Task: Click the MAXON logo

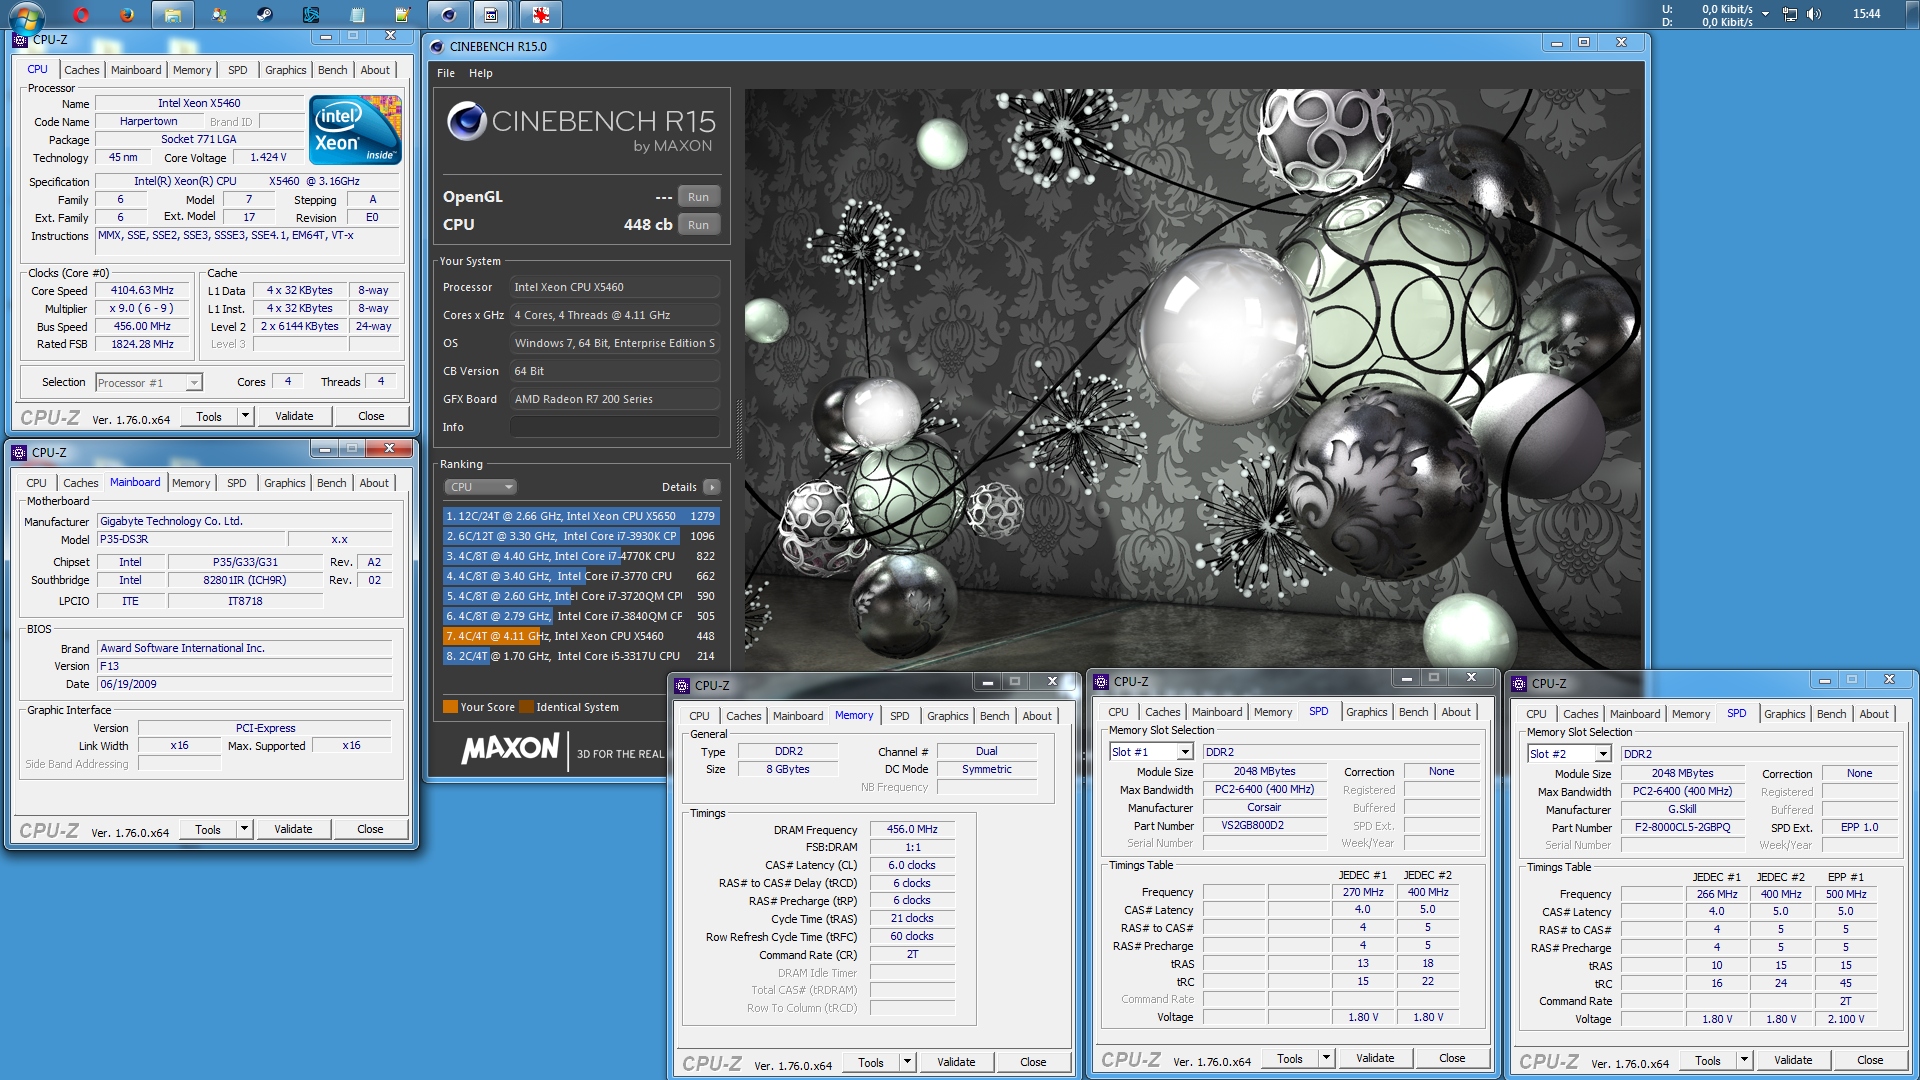Action: point(510,748)
